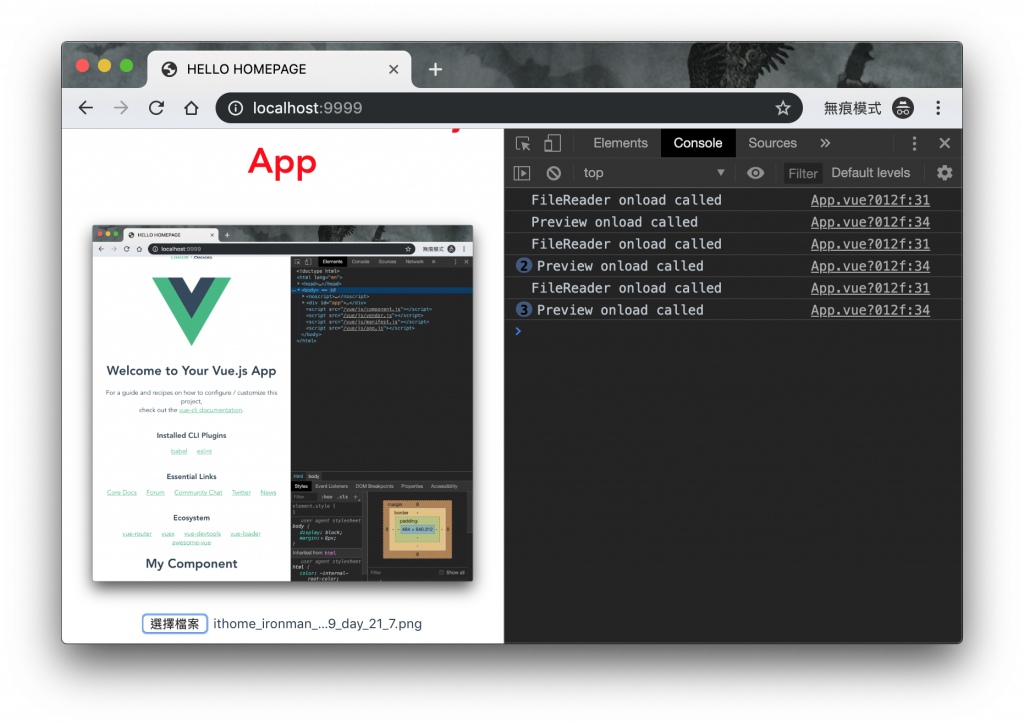Close the DevTools panel

944,143
